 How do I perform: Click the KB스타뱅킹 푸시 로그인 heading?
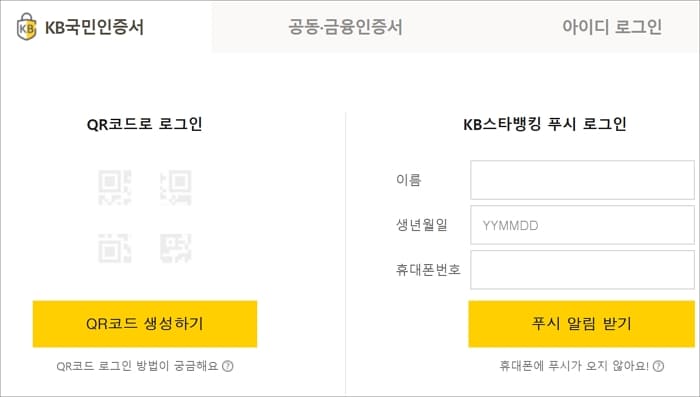pyautogui.click(x=545, y=124)
